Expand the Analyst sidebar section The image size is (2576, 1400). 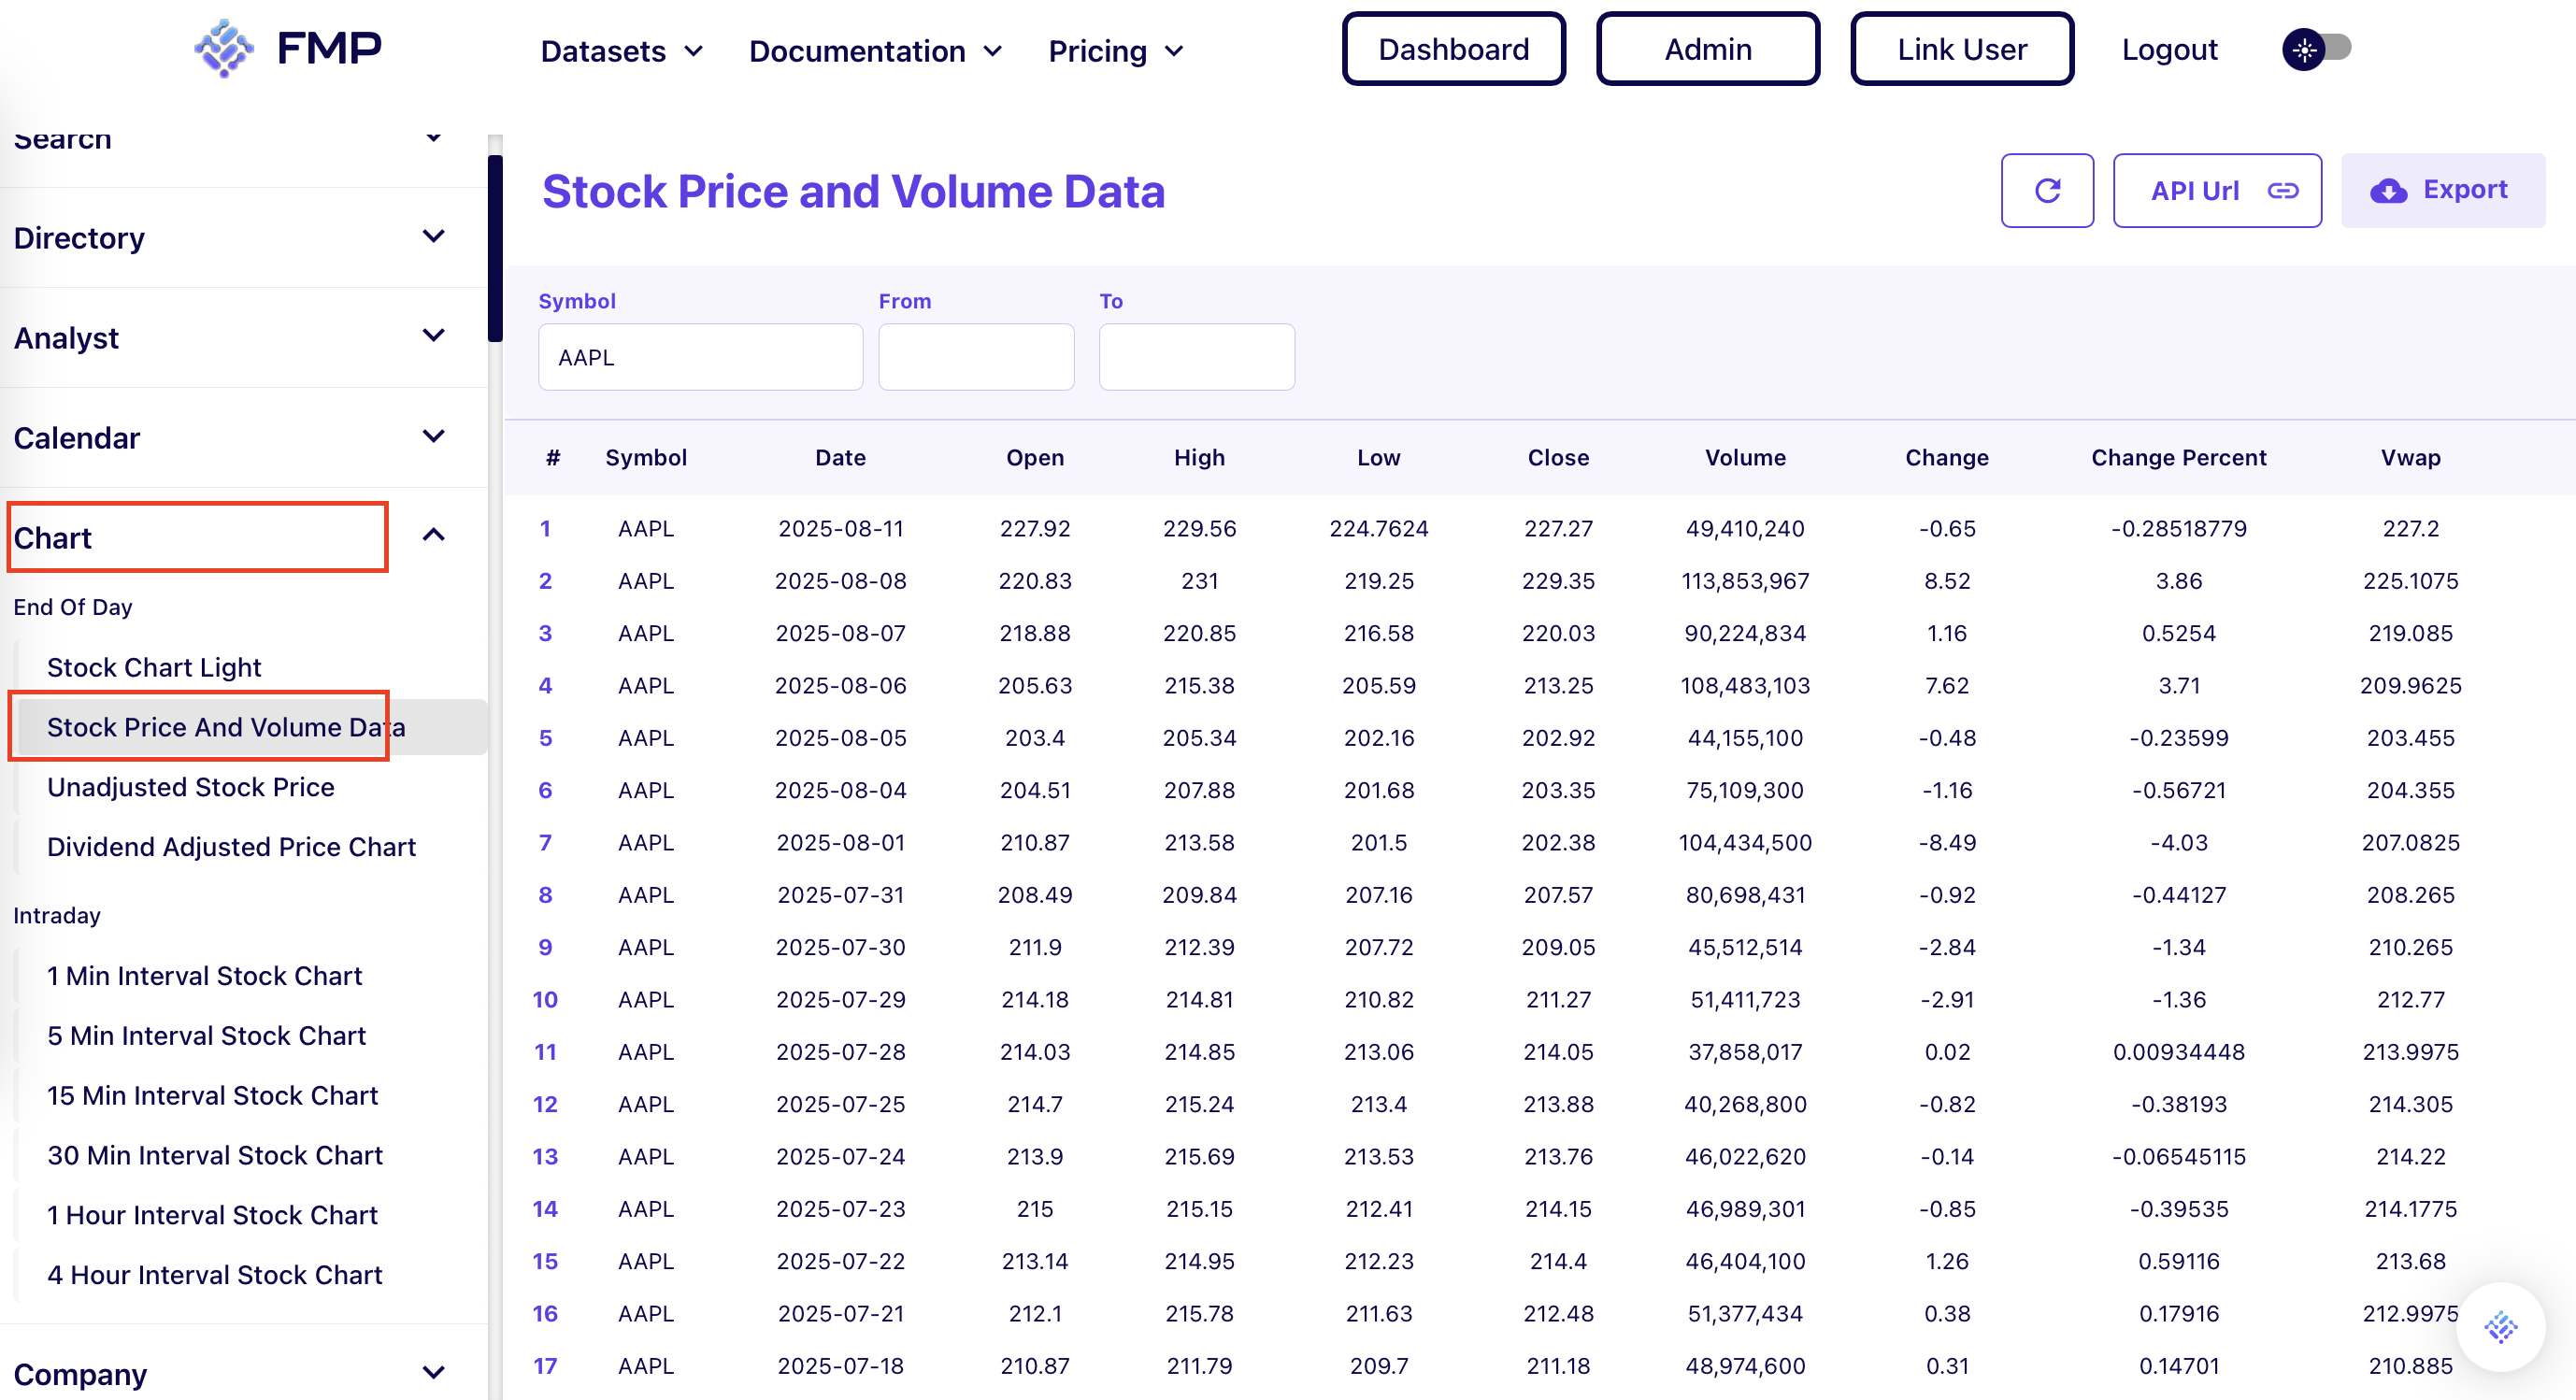[x=244, y=338]
